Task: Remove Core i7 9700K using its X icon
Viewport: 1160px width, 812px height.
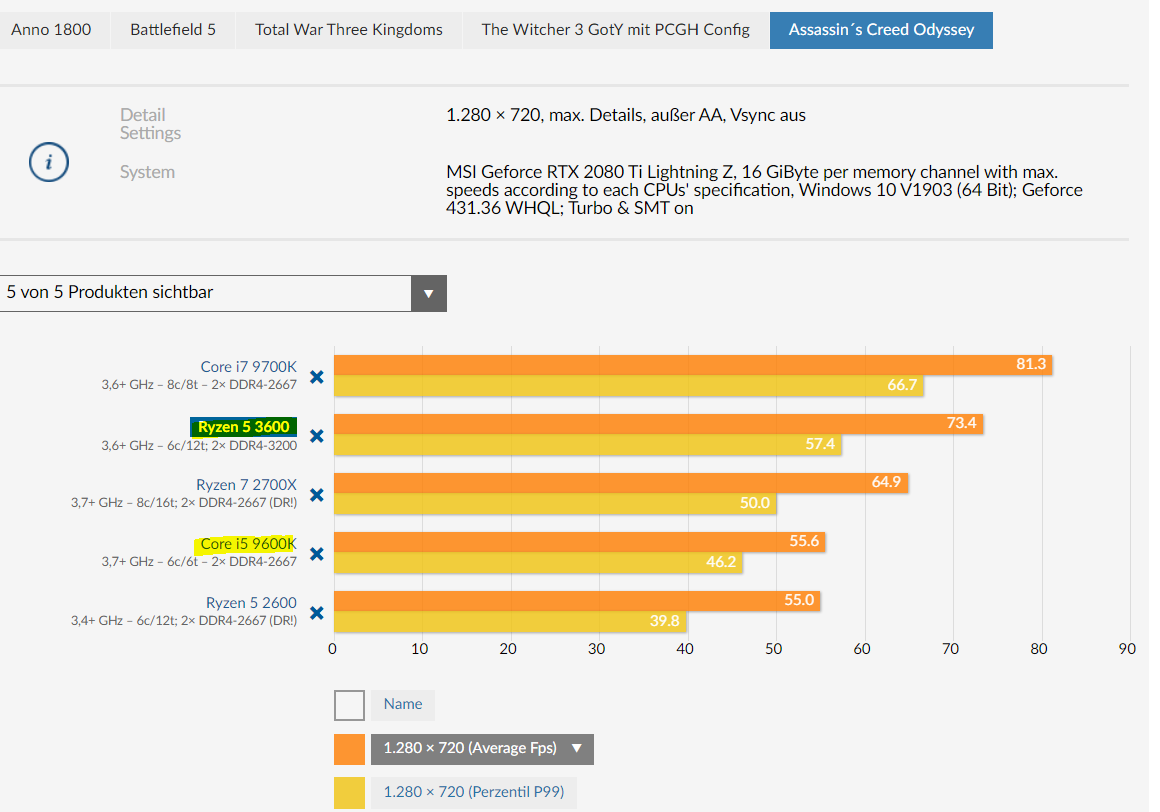Action: click(317, 377)
